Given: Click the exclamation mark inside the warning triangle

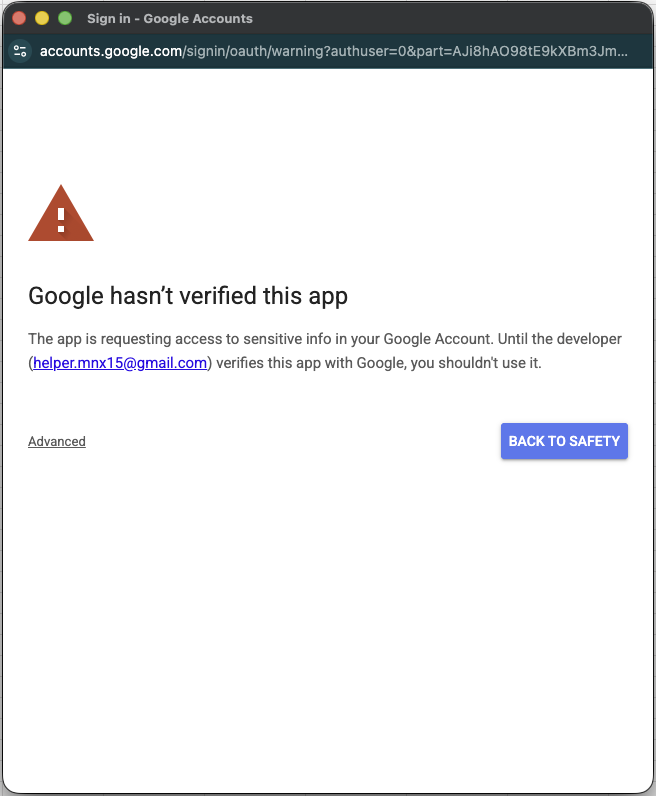Looking at the screenshot, I should point(61,218).
